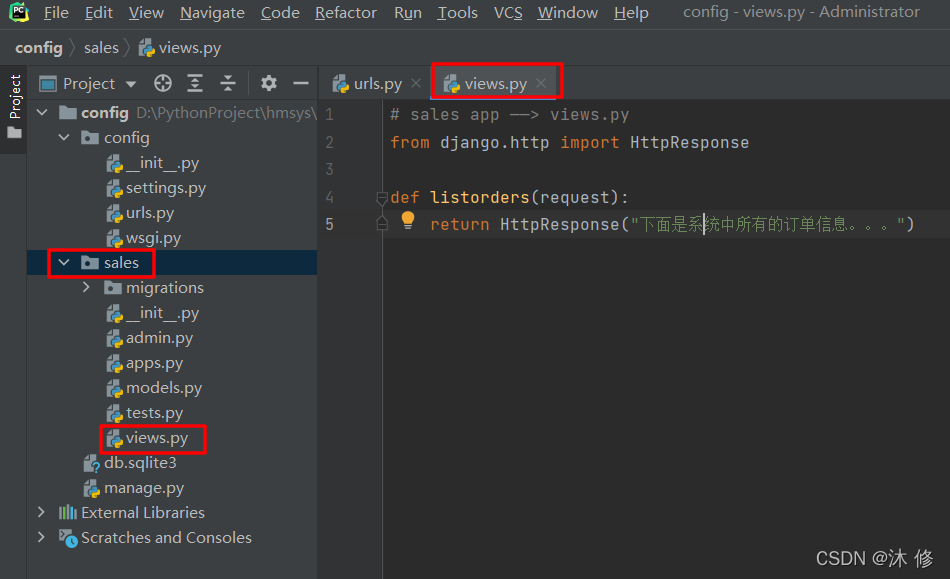Close the urls.py editor tab

[416, 83]
